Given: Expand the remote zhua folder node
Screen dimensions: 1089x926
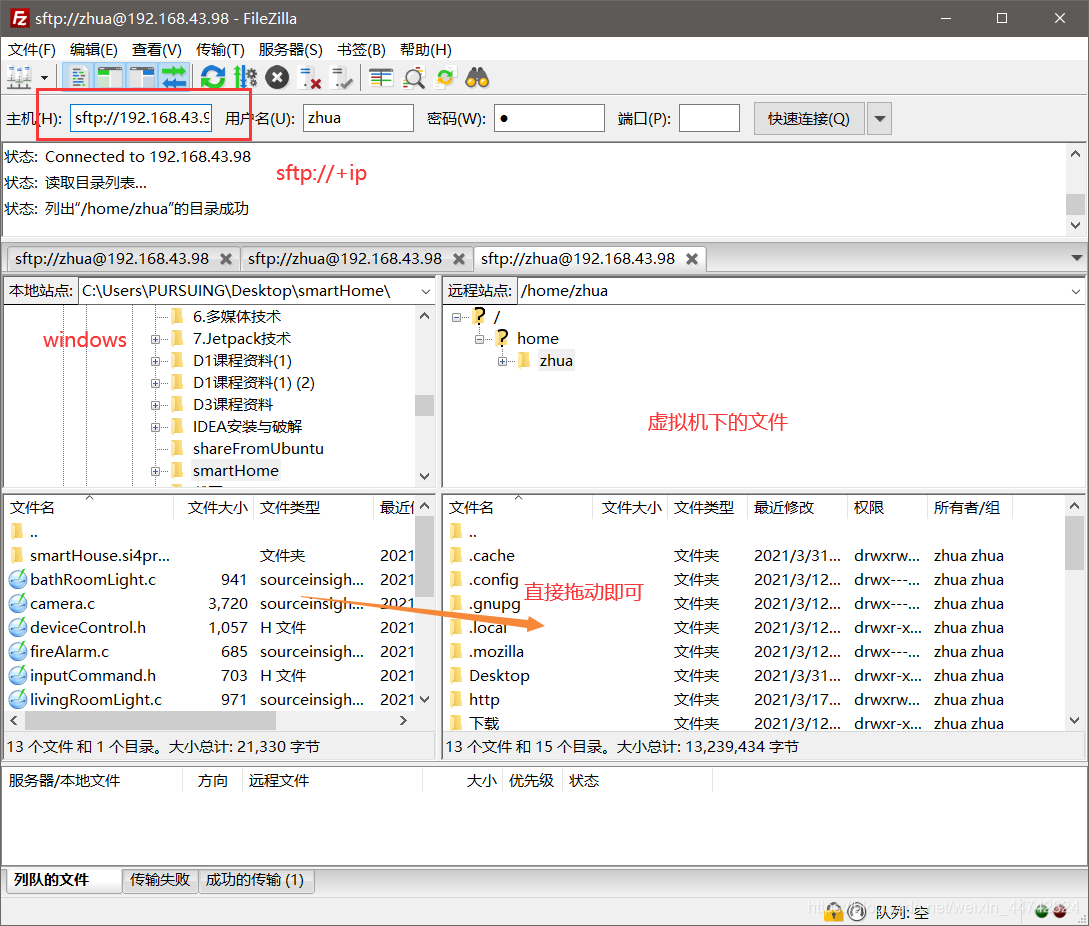Looking at the screenshot, I should (x=502, y=361).
